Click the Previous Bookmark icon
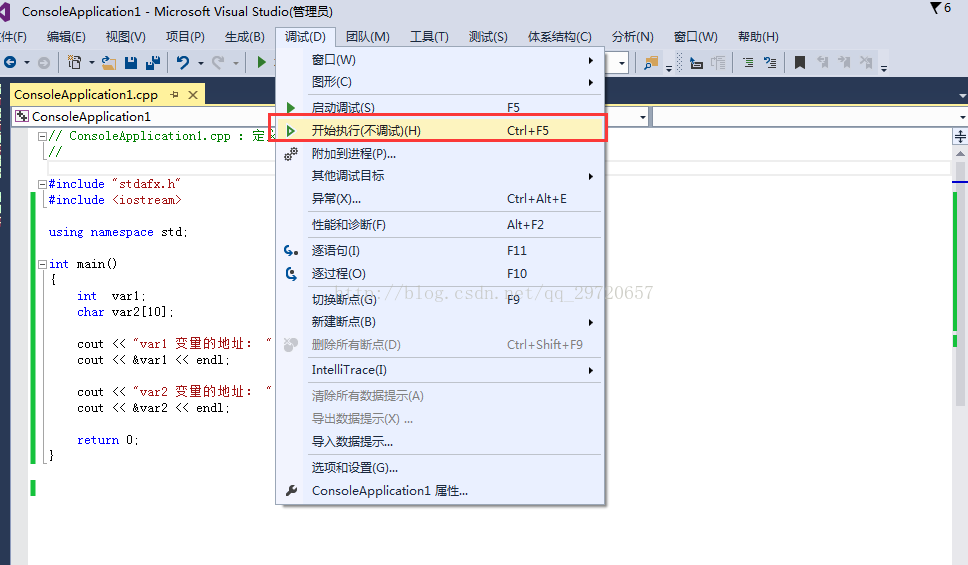This screenshot has width=968, height=565. pos(822,62)
